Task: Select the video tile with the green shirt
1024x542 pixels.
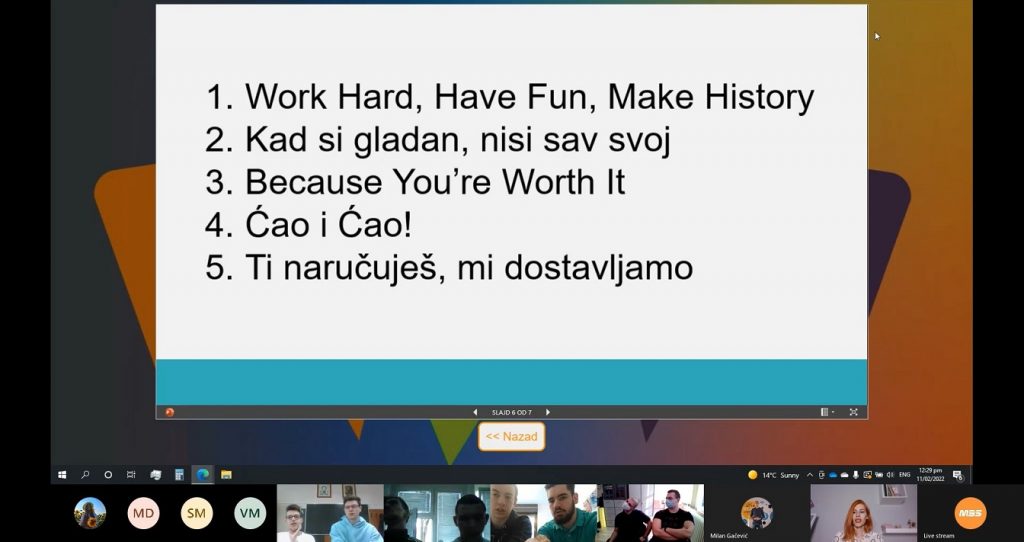Action: click(543, 513)
